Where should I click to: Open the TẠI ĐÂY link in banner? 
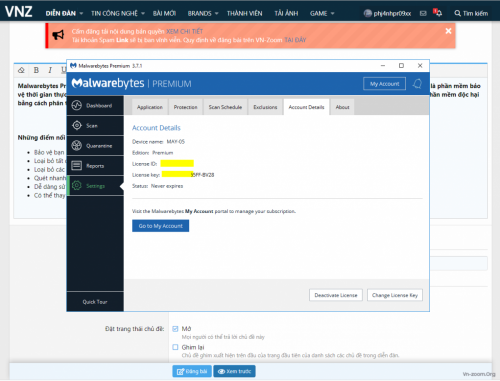295,40
